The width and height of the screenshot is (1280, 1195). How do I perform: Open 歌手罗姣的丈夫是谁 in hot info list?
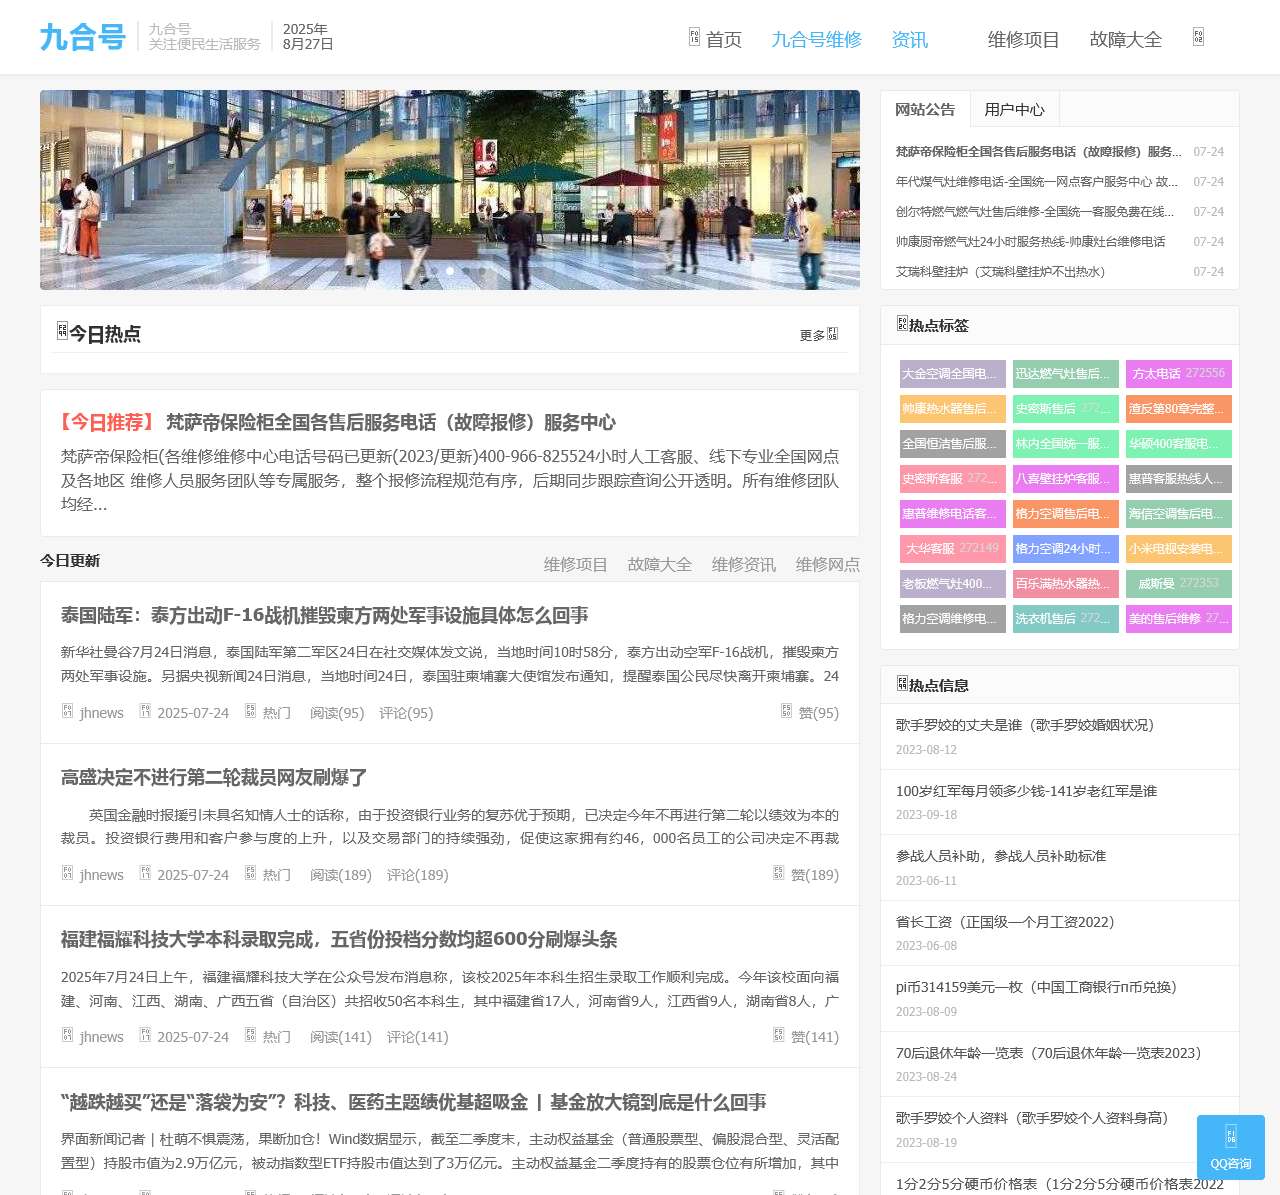point(1024,725)
